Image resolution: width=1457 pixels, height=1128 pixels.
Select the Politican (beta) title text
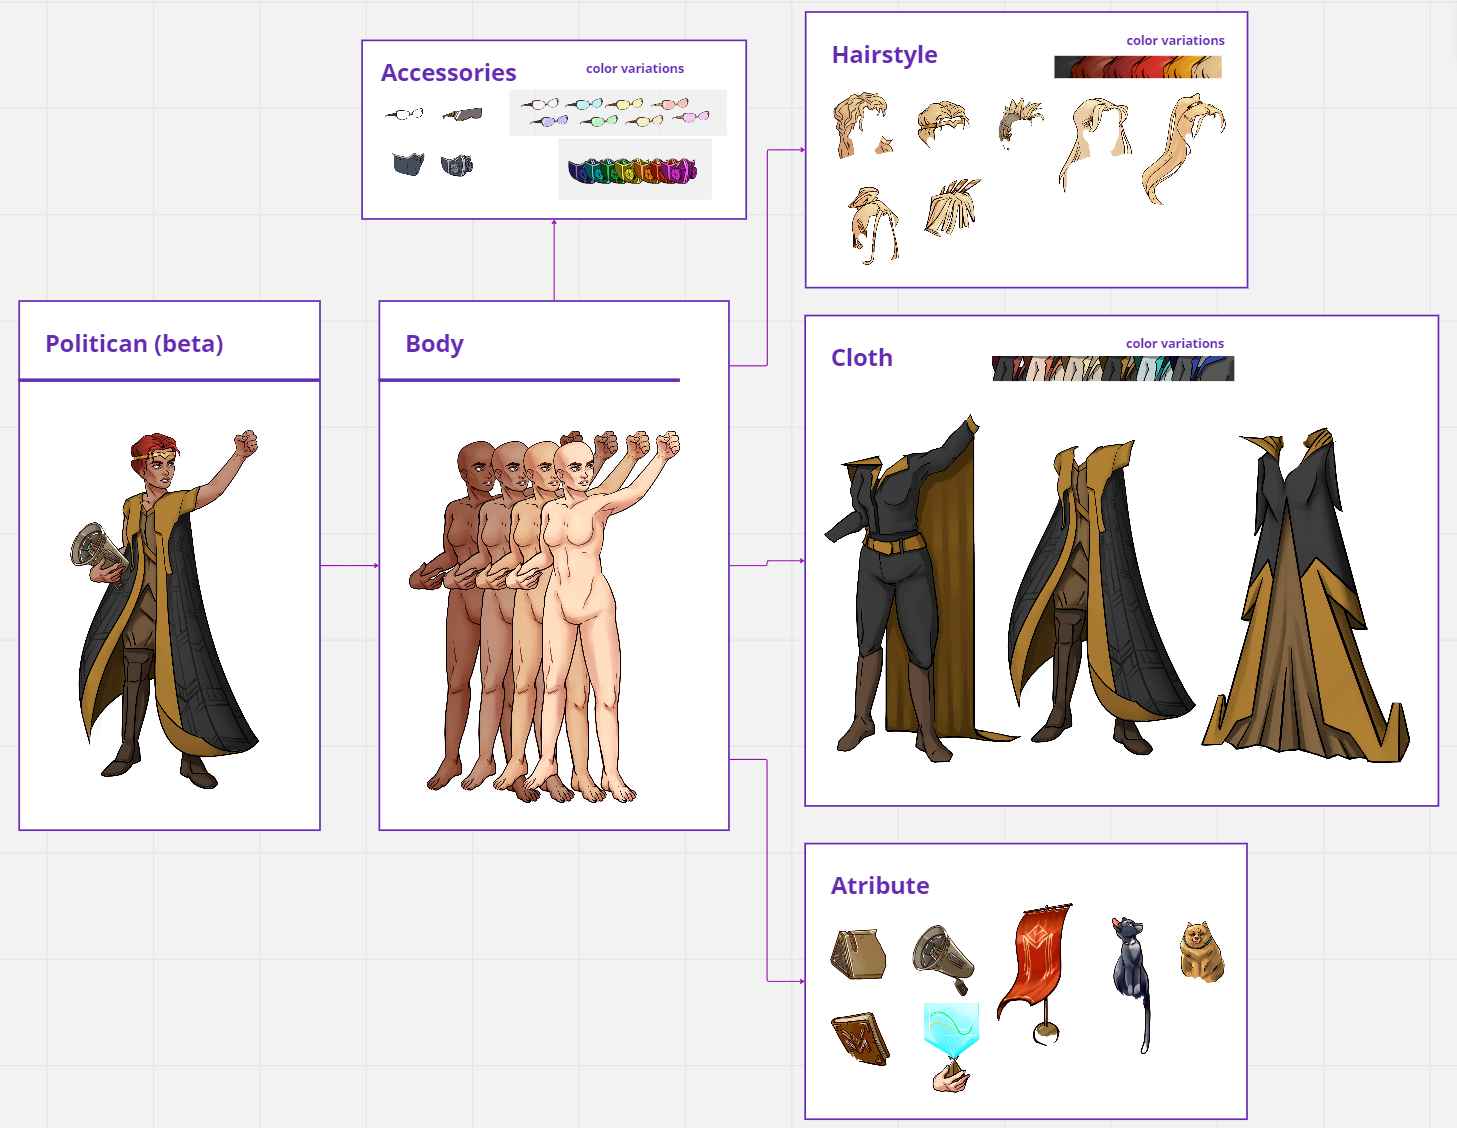point(134,344)
